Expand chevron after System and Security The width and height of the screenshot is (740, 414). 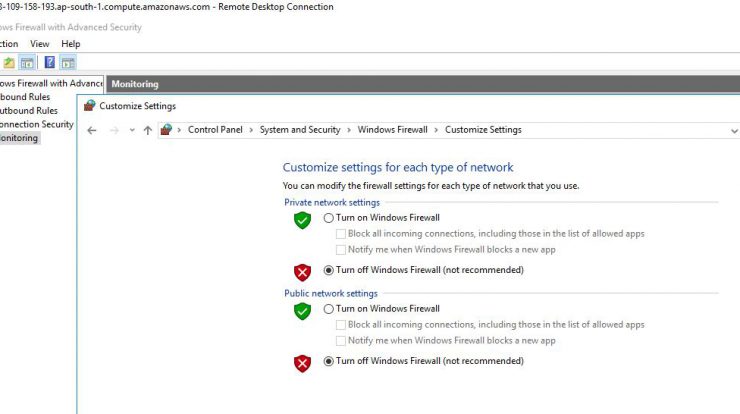(349, 130)
